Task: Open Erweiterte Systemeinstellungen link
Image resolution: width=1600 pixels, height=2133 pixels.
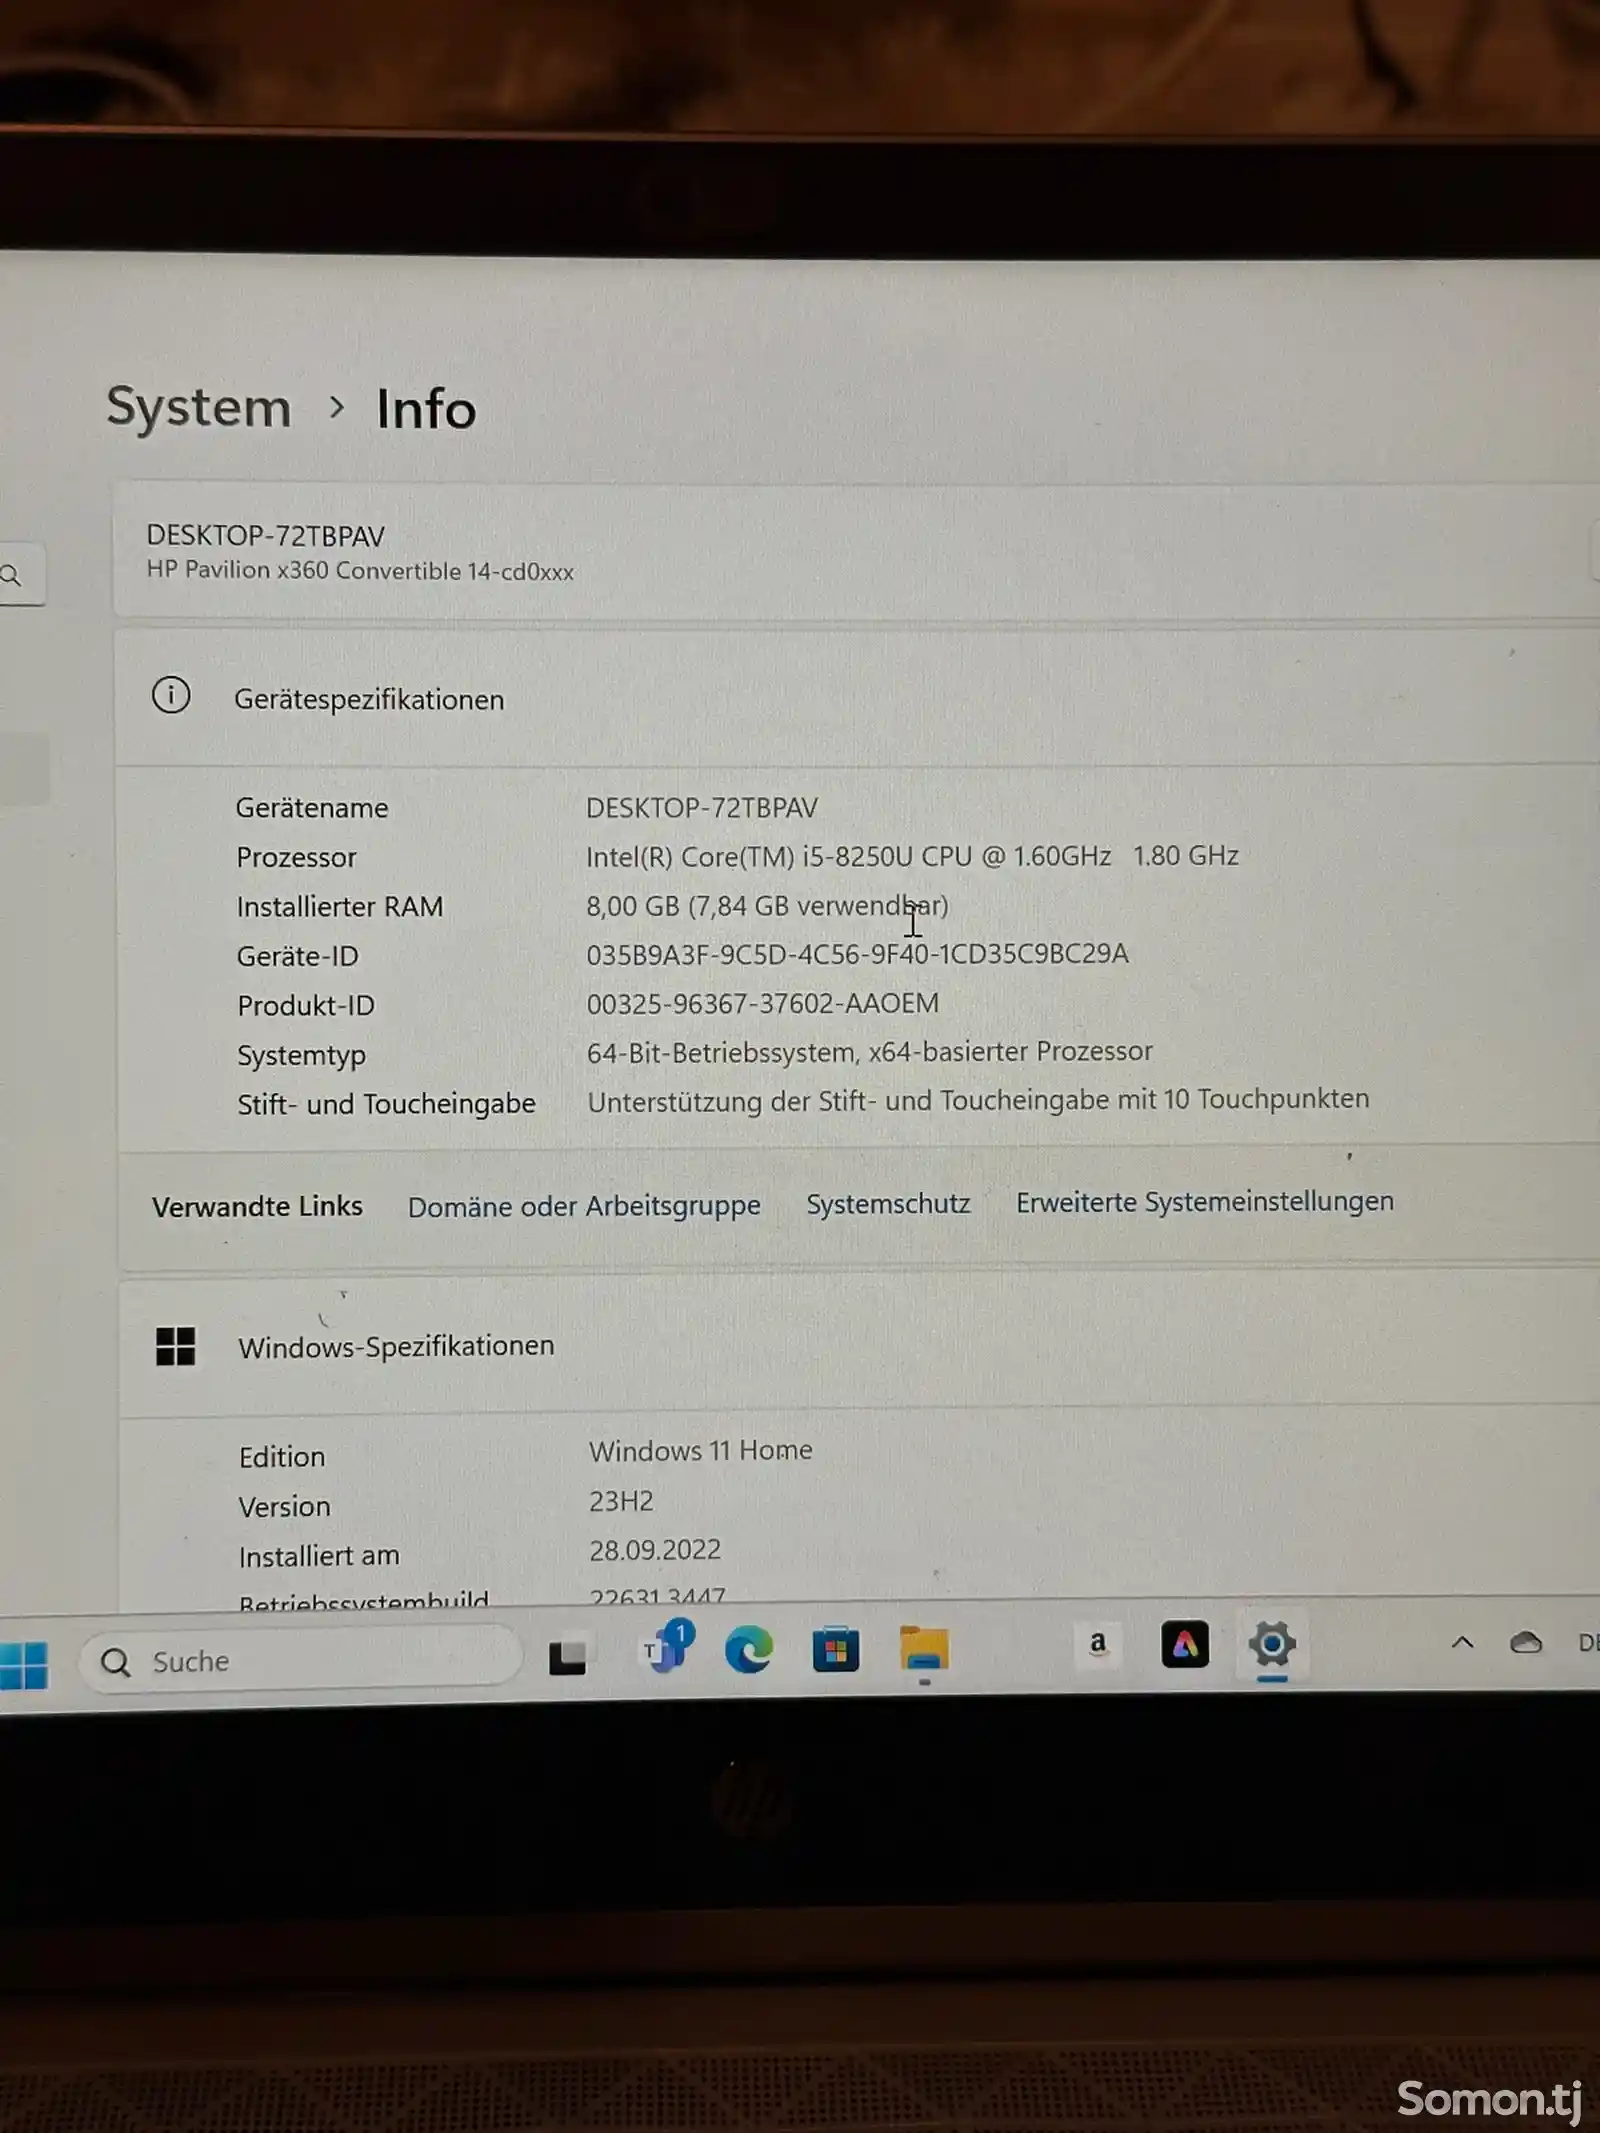Action: coord(1205,1201)
